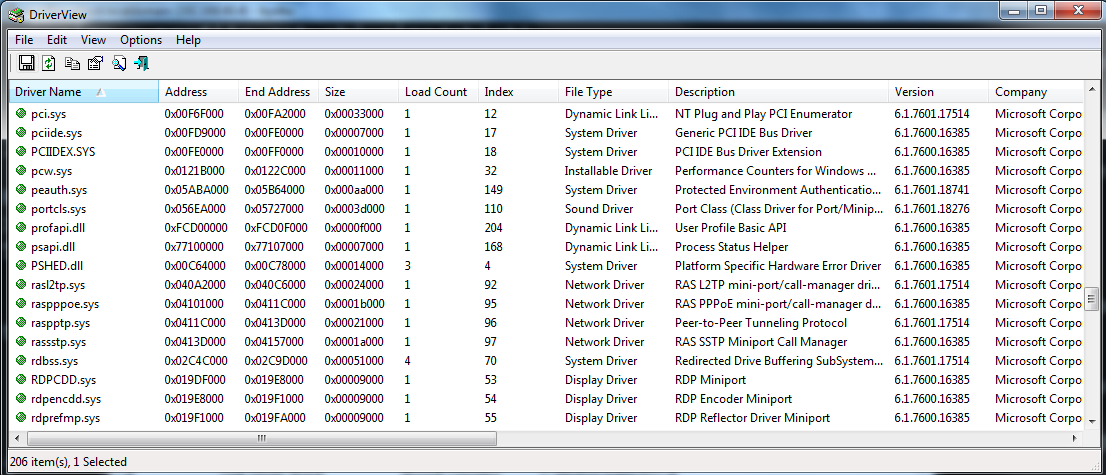Sort by the Address column header
The height and width of the screenshot is (475, 1106).
coord(199,92)
